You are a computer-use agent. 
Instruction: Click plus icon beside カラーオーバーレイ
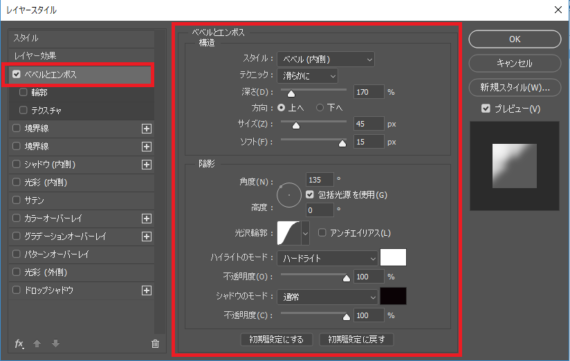click(x=146, y=218)
